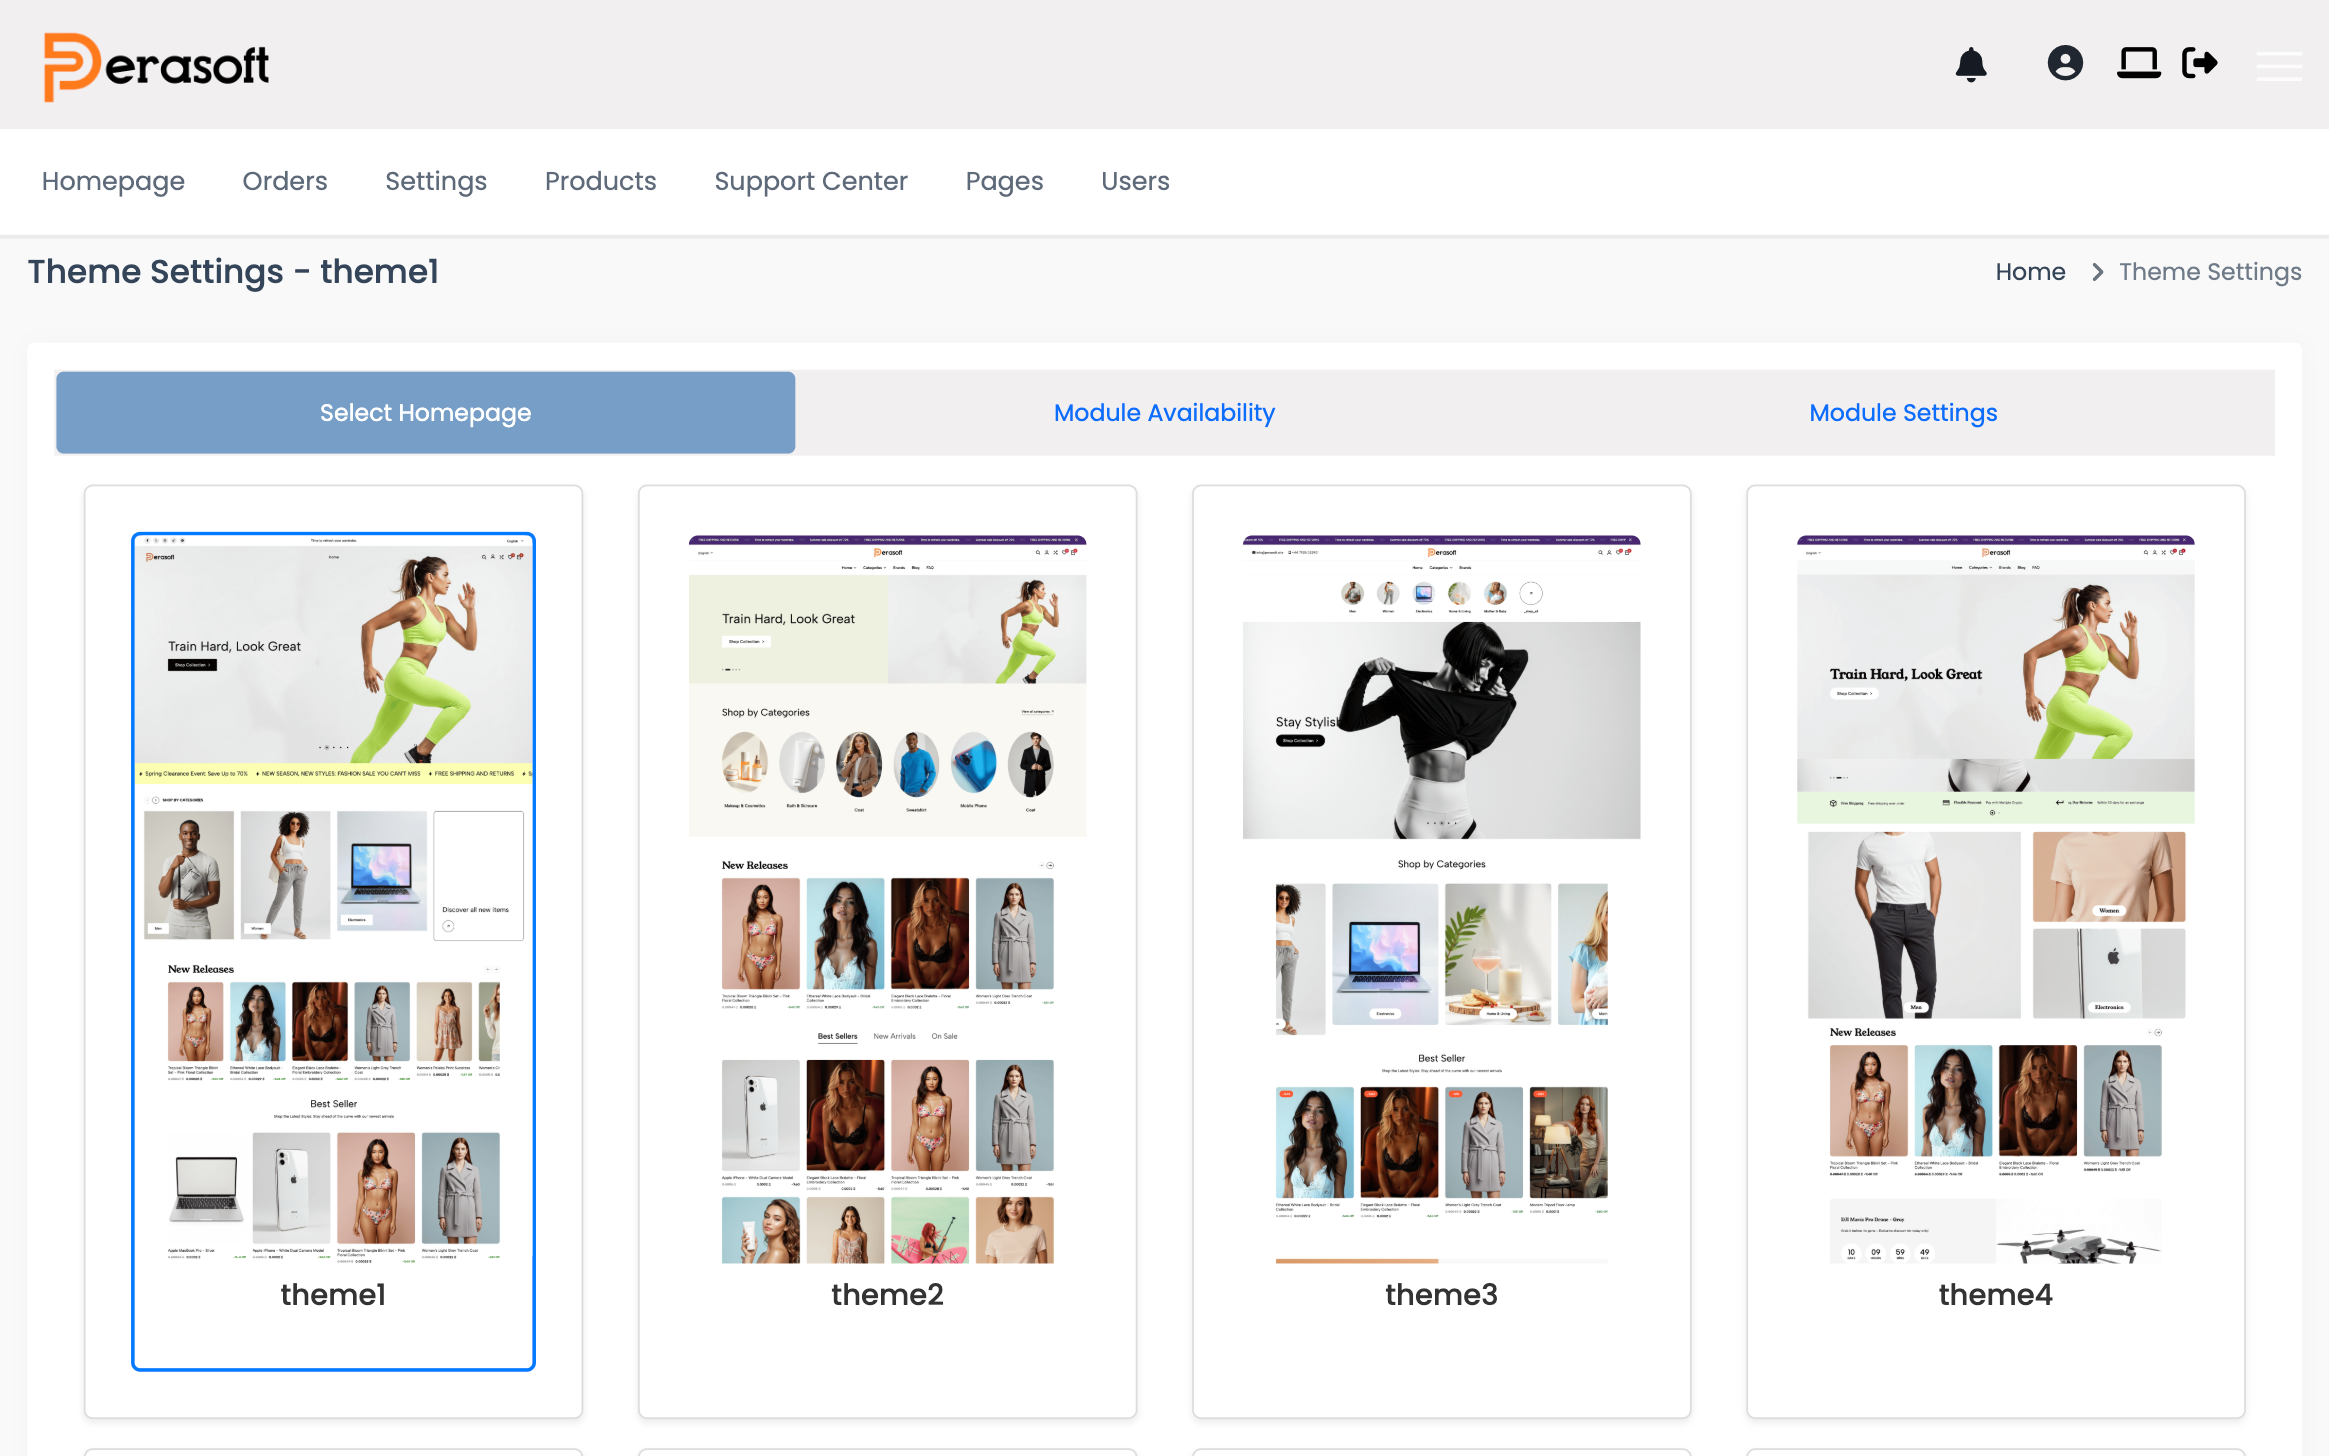2329x1456 pixels.
Task: Open the user account profile icon
Action: tap(2065, 63)
